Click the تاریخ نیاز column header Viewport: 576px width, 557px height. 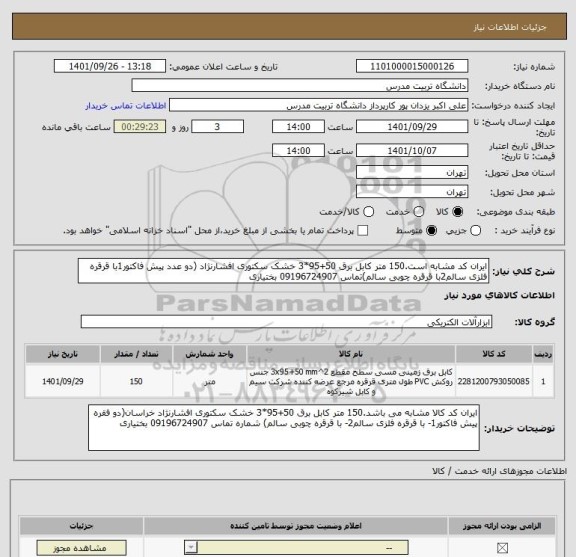63,354
